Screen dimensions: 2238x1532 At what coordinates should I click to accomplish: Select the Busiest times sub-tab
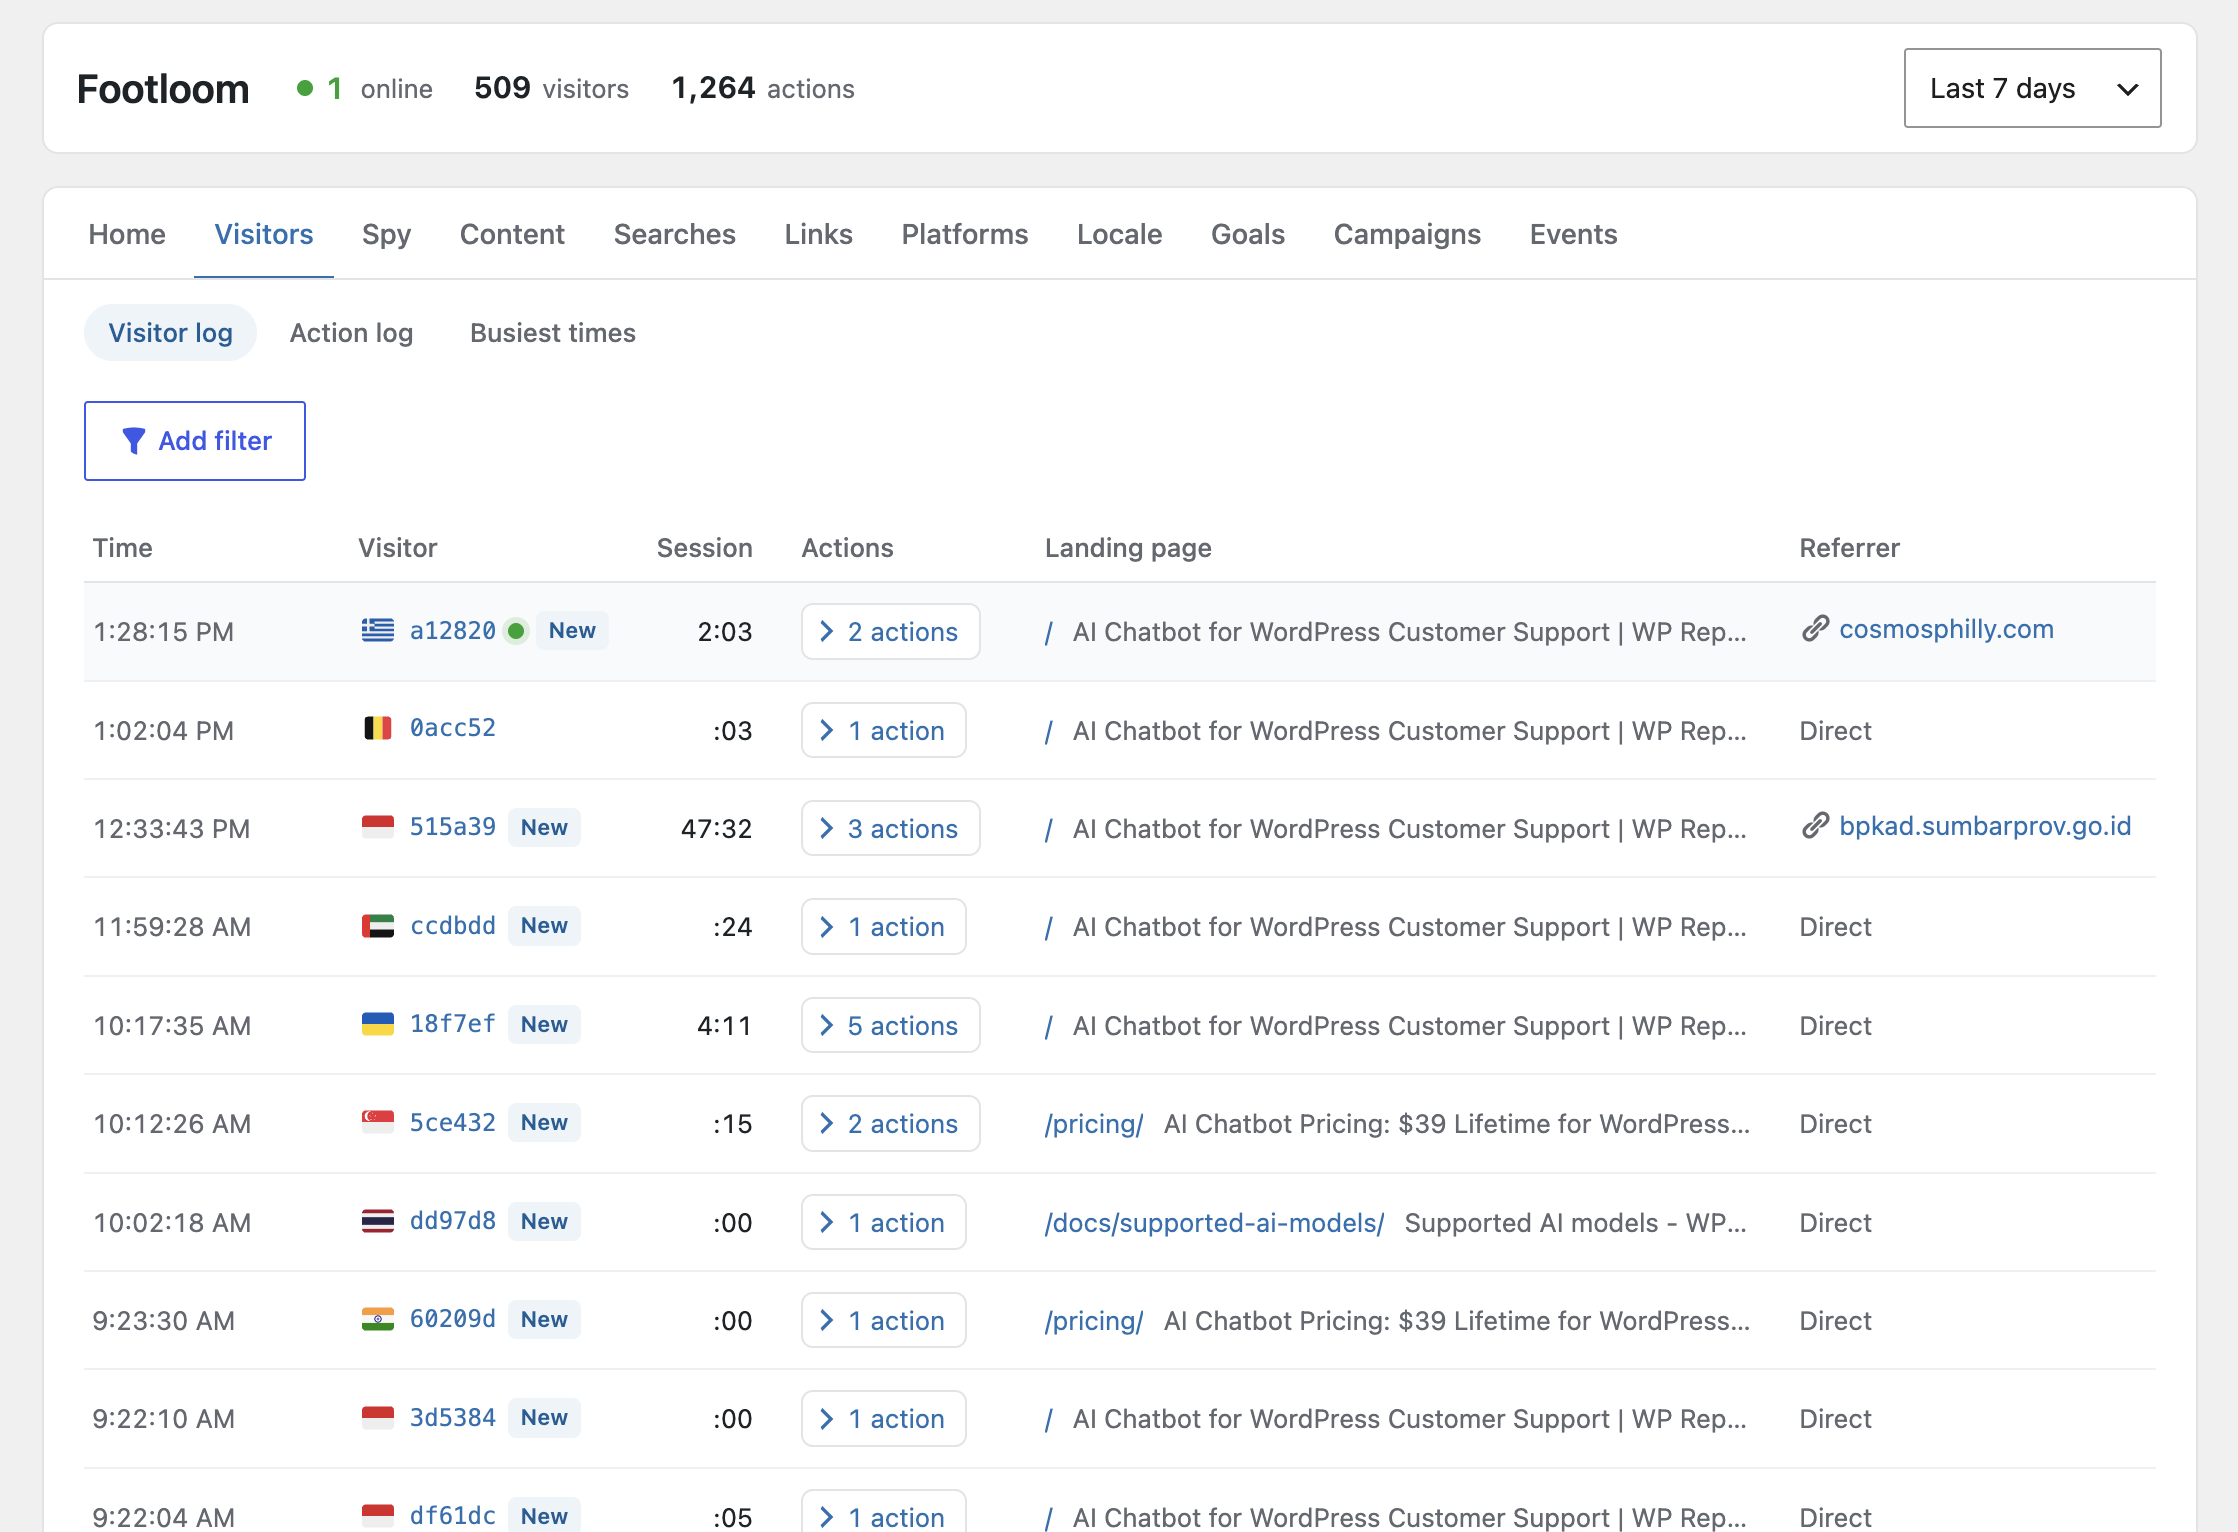[x=553, y=333]
